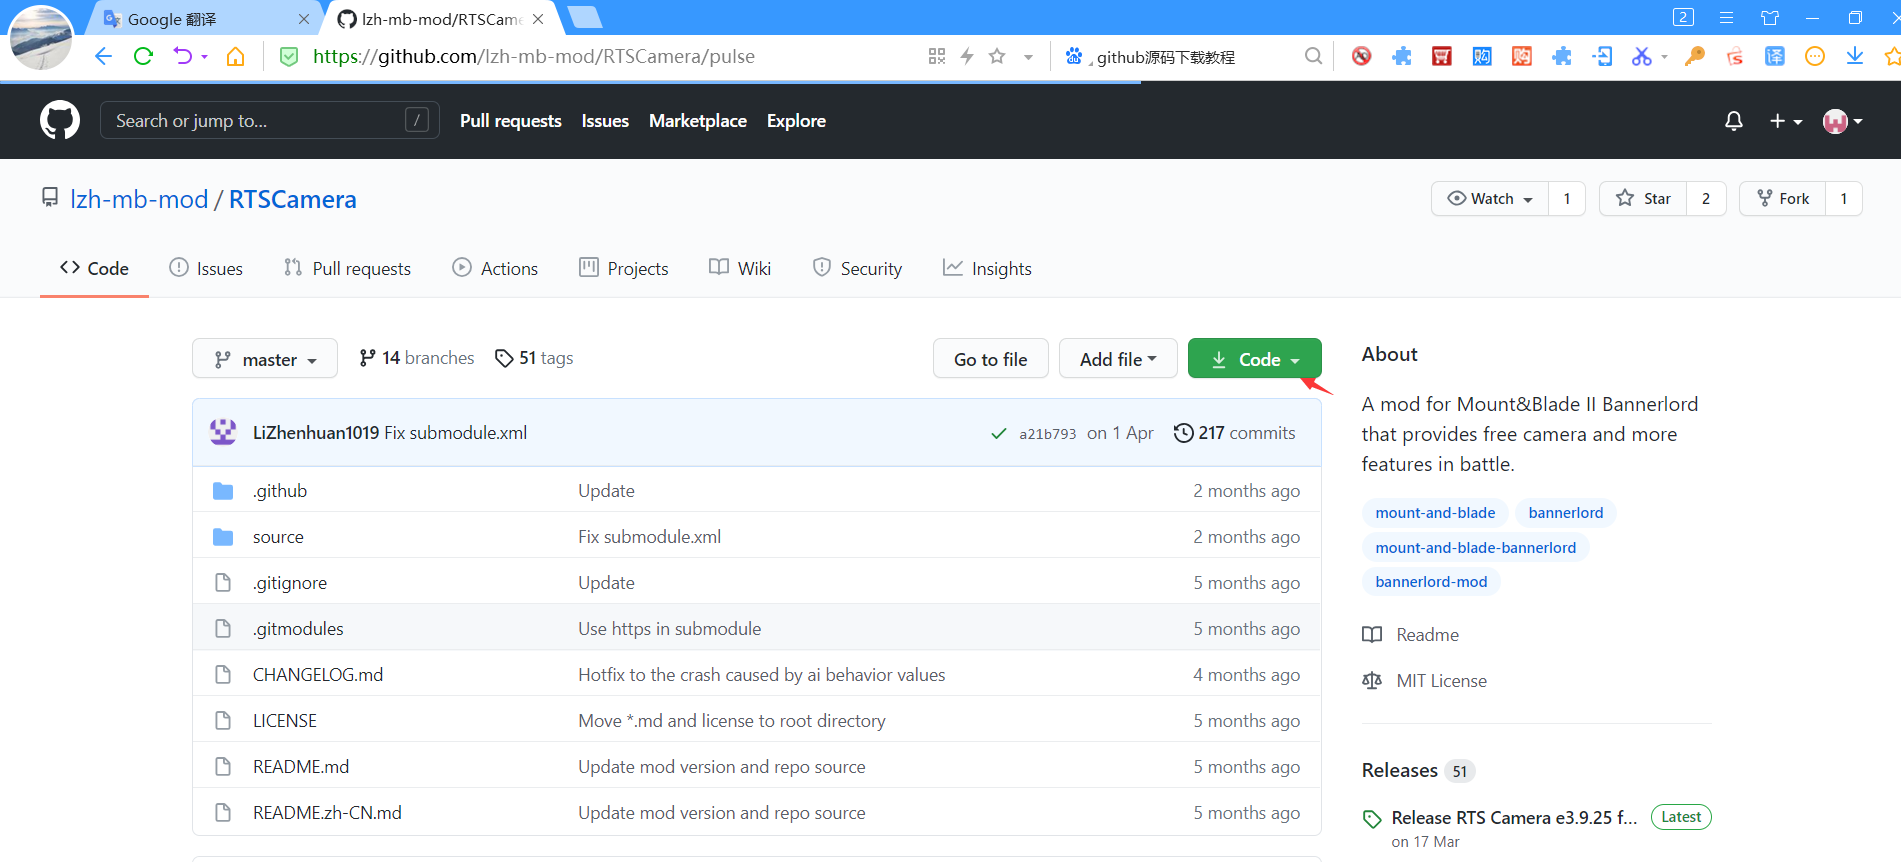The height and width of the screenshot is (862, 1901).
Task: Click the search magnifier icon
Action: coord(1313,56)
